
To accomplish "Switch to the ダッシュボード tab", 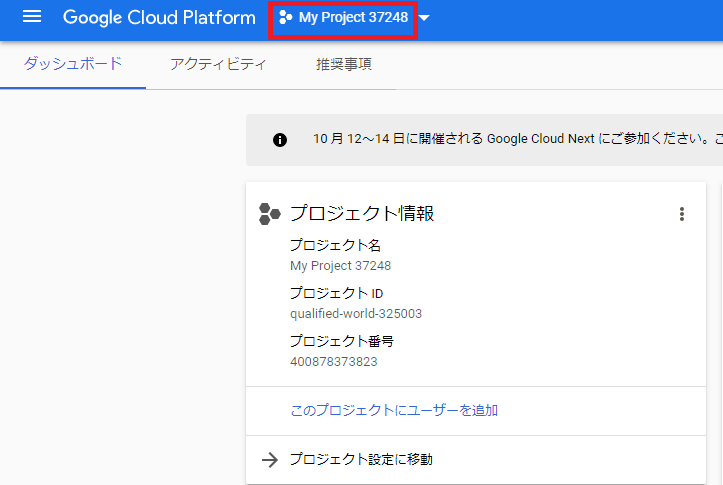I will [73, 64].
